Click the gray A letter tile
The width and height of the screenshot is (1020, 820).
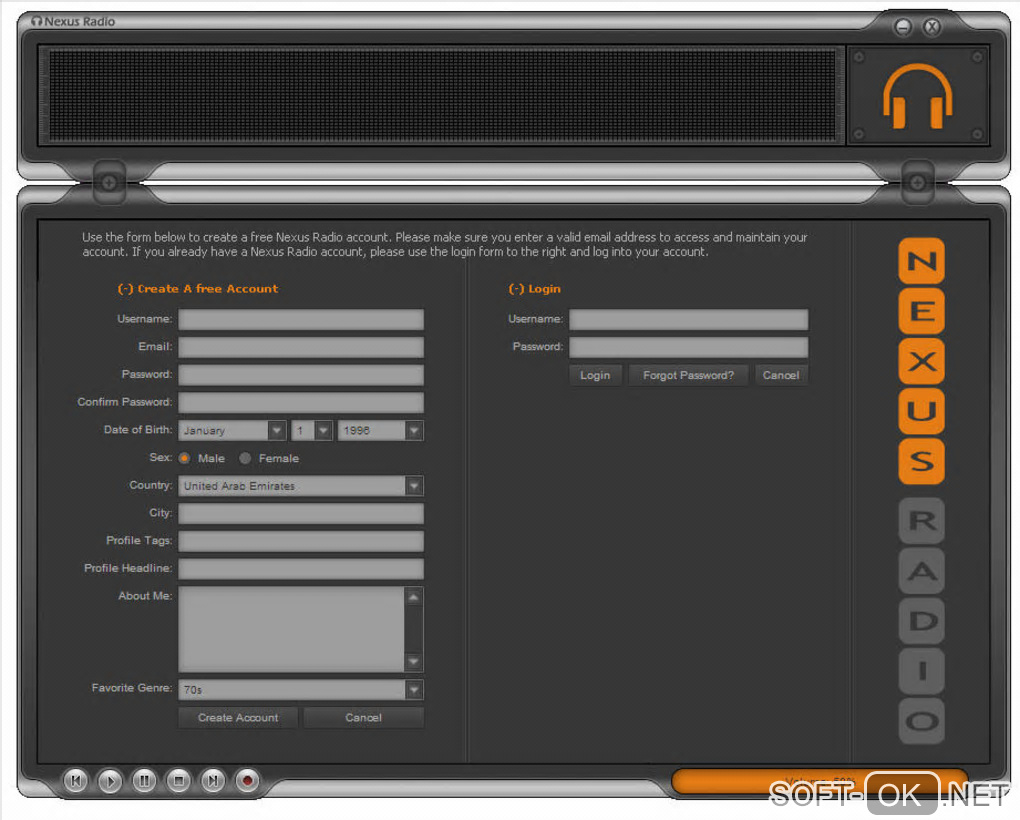point(922,570)
